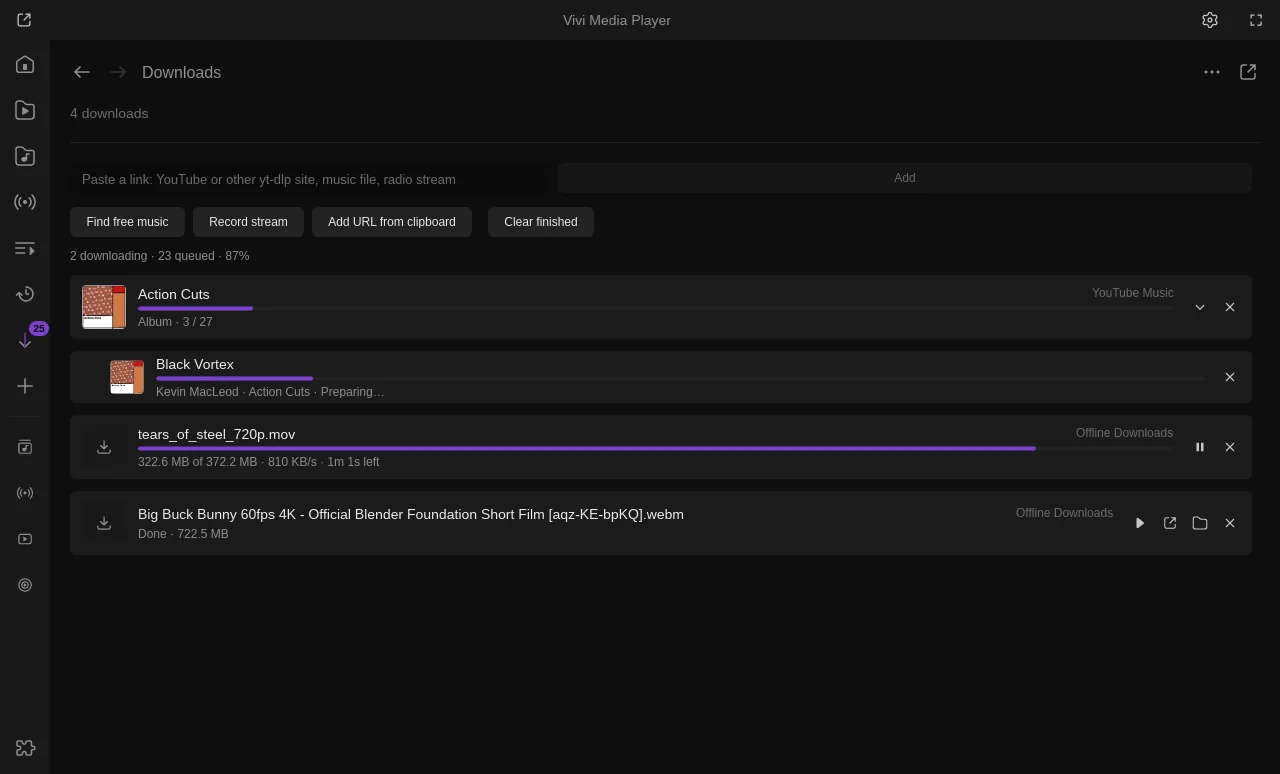Click the Find free music button
The width and height of the screenshot is (1280, 774).
(x=127, y=222)
